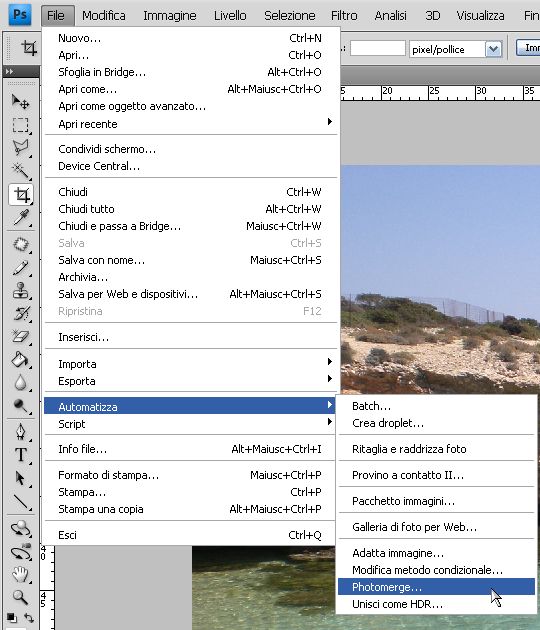Choose Pacchetto immagini

pyautogui.click(x=436, y=501)
